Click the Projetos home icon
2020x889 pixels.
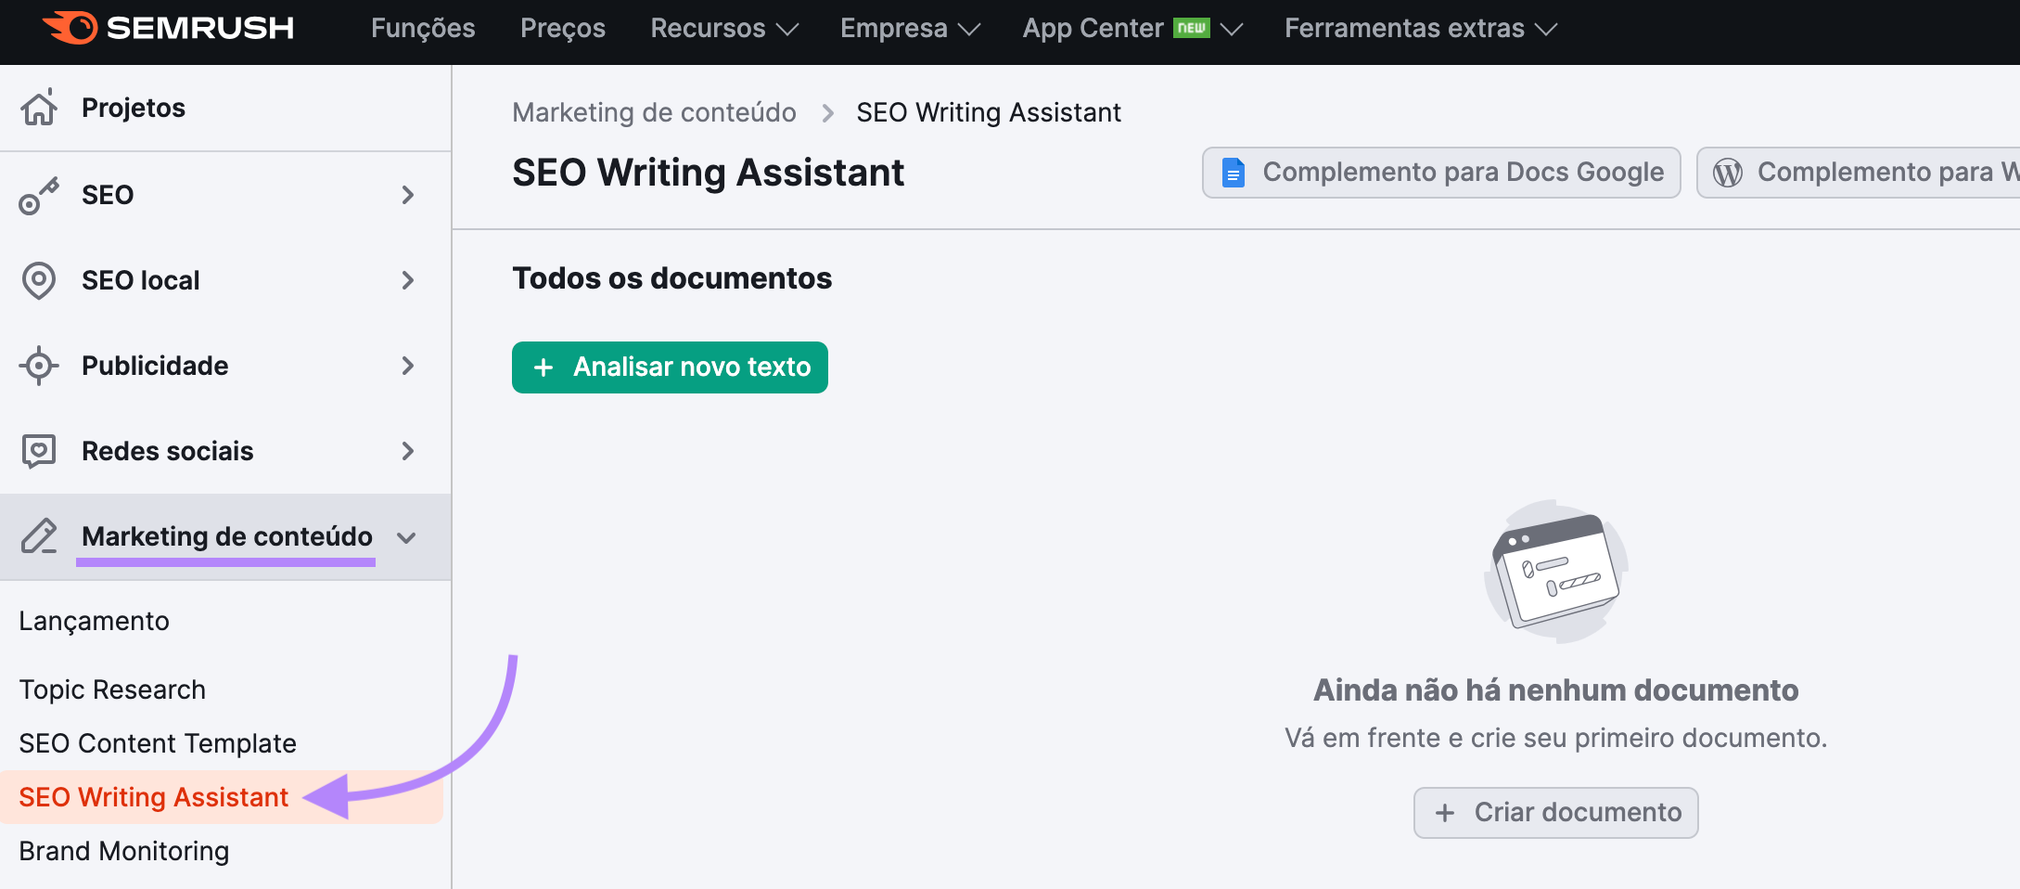tap(39, 107)
